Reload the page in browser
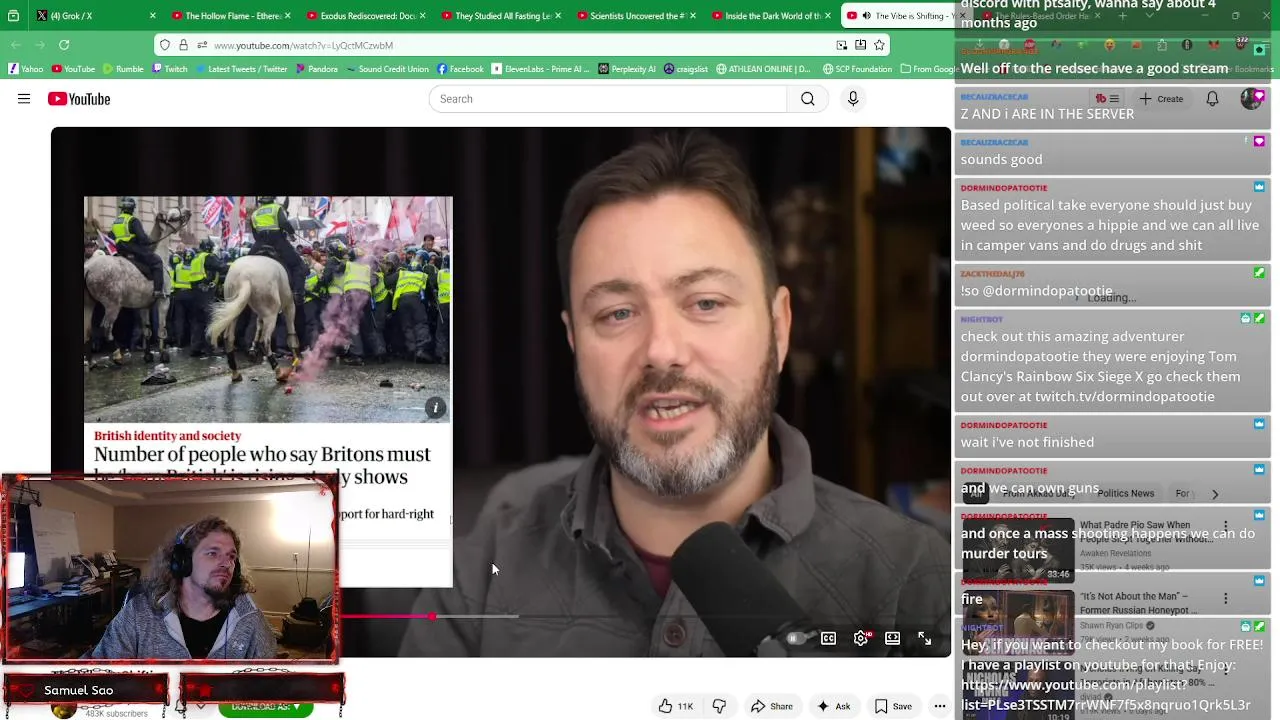The image size is (1280, 720). click(x=64, y=45)
